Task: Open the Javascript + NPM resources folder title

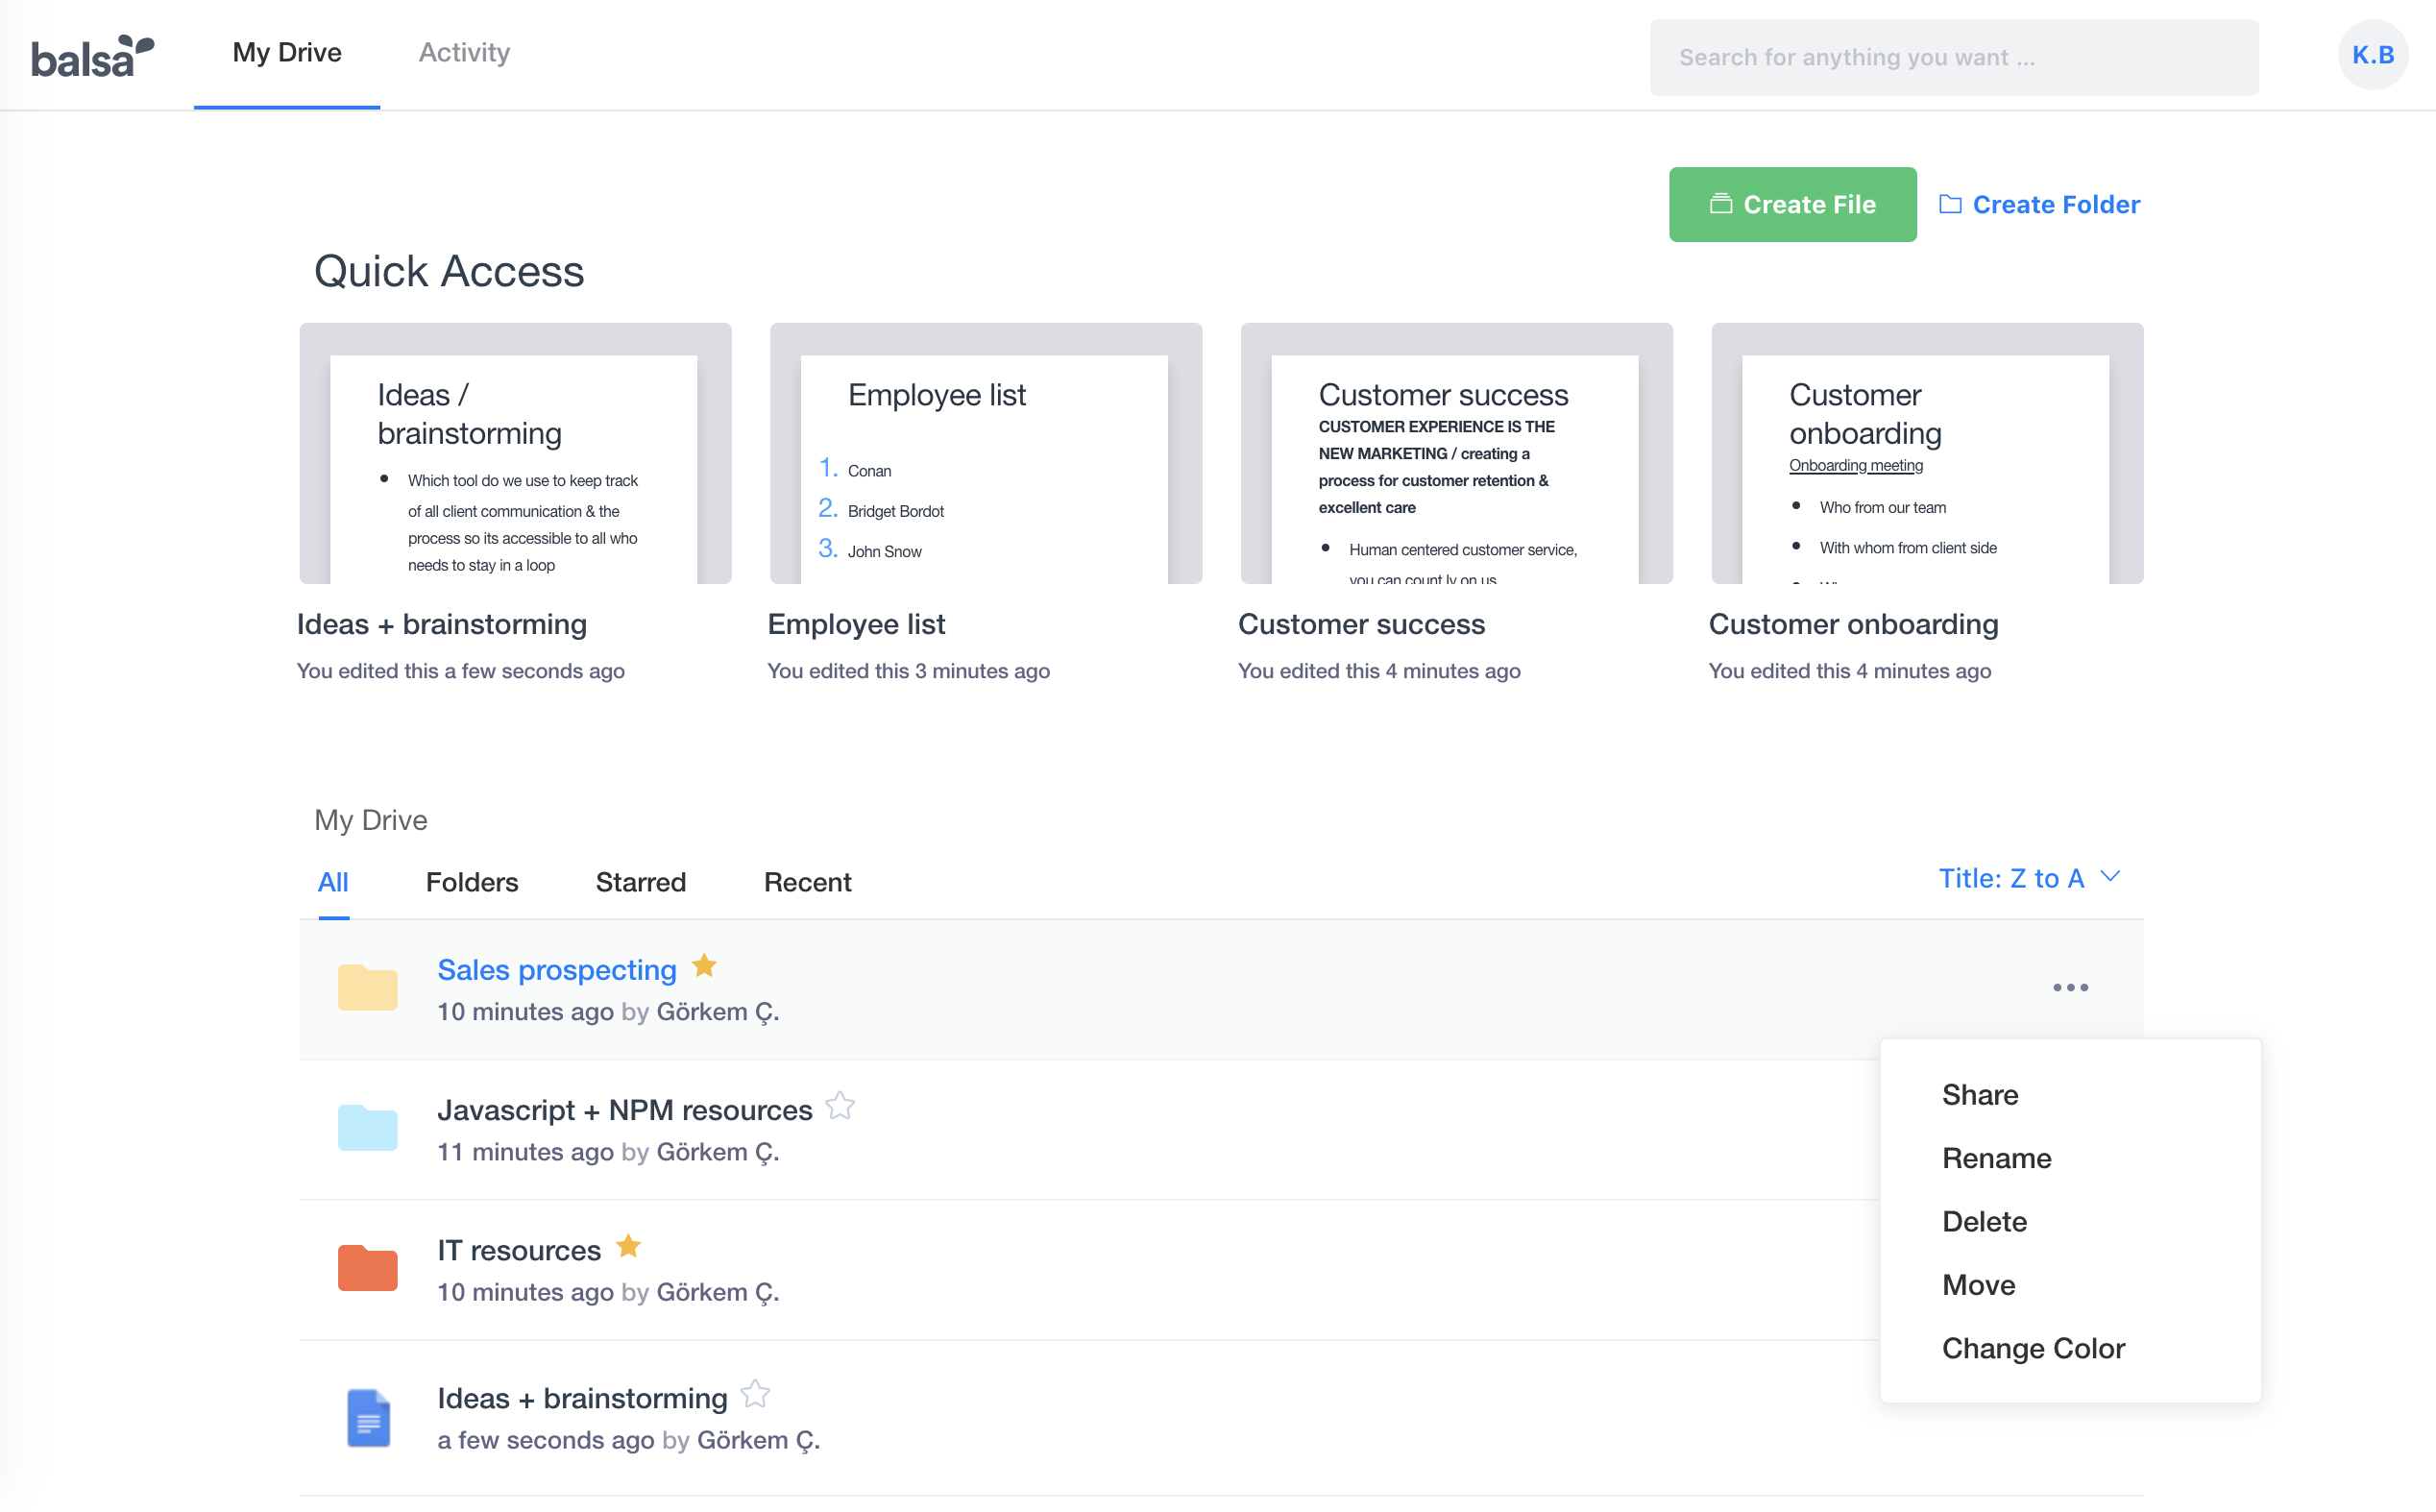Action: coord(625,1110)
